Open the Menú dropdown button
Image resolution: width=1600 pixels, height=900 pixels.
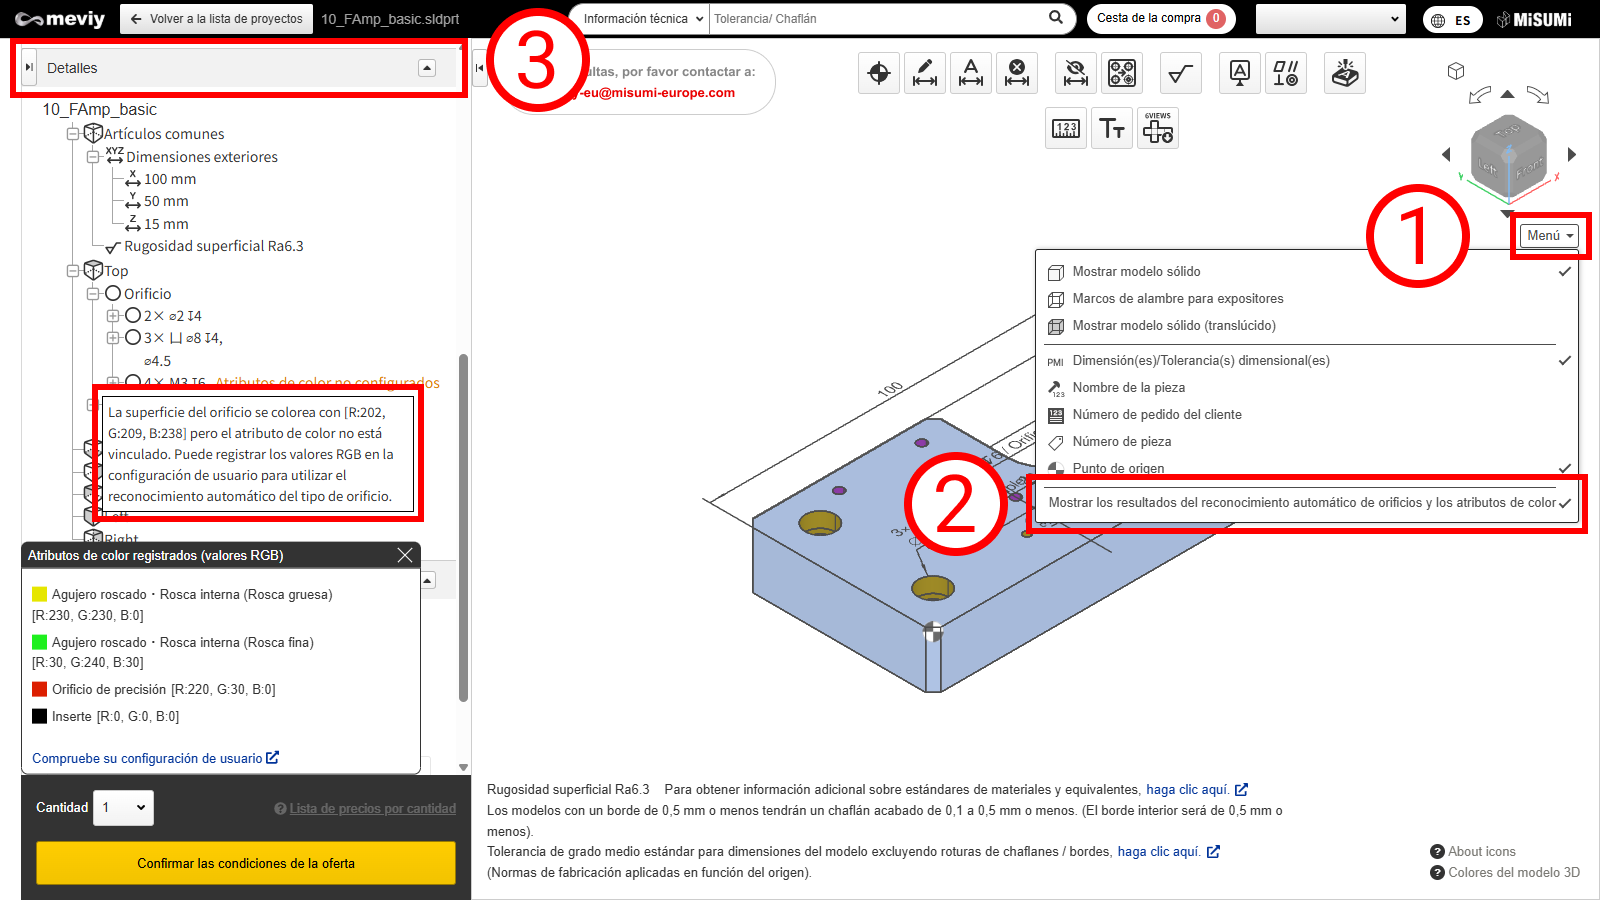[1550, 236]
